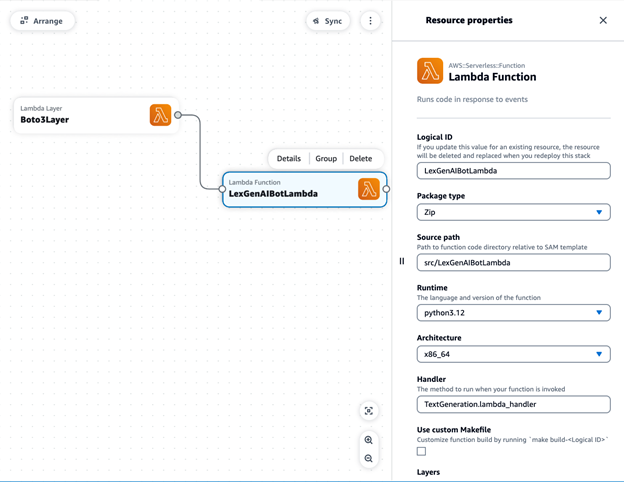This screenshot has width=624, height=482.
Task: Click the Lambda Function icon in properties panel
Action: point(430,71)
